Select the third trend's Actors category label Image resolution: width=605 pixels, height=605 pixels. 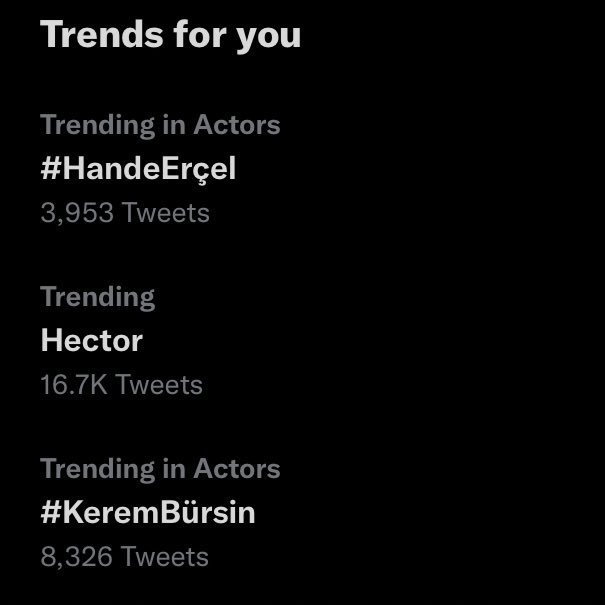pyautogui.click(x=160, y=469)
